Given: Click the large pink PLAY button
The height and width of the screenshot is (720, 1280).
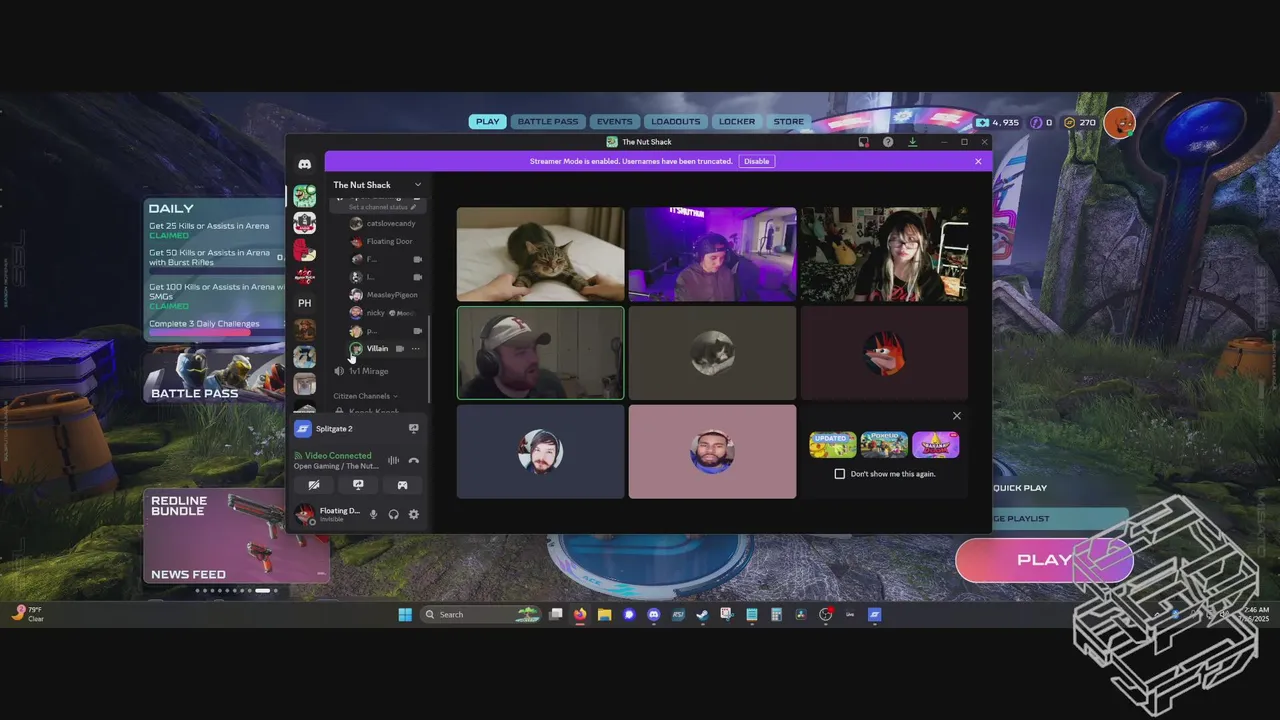Looking at the screenshot, I should (x=1044, y=560).
